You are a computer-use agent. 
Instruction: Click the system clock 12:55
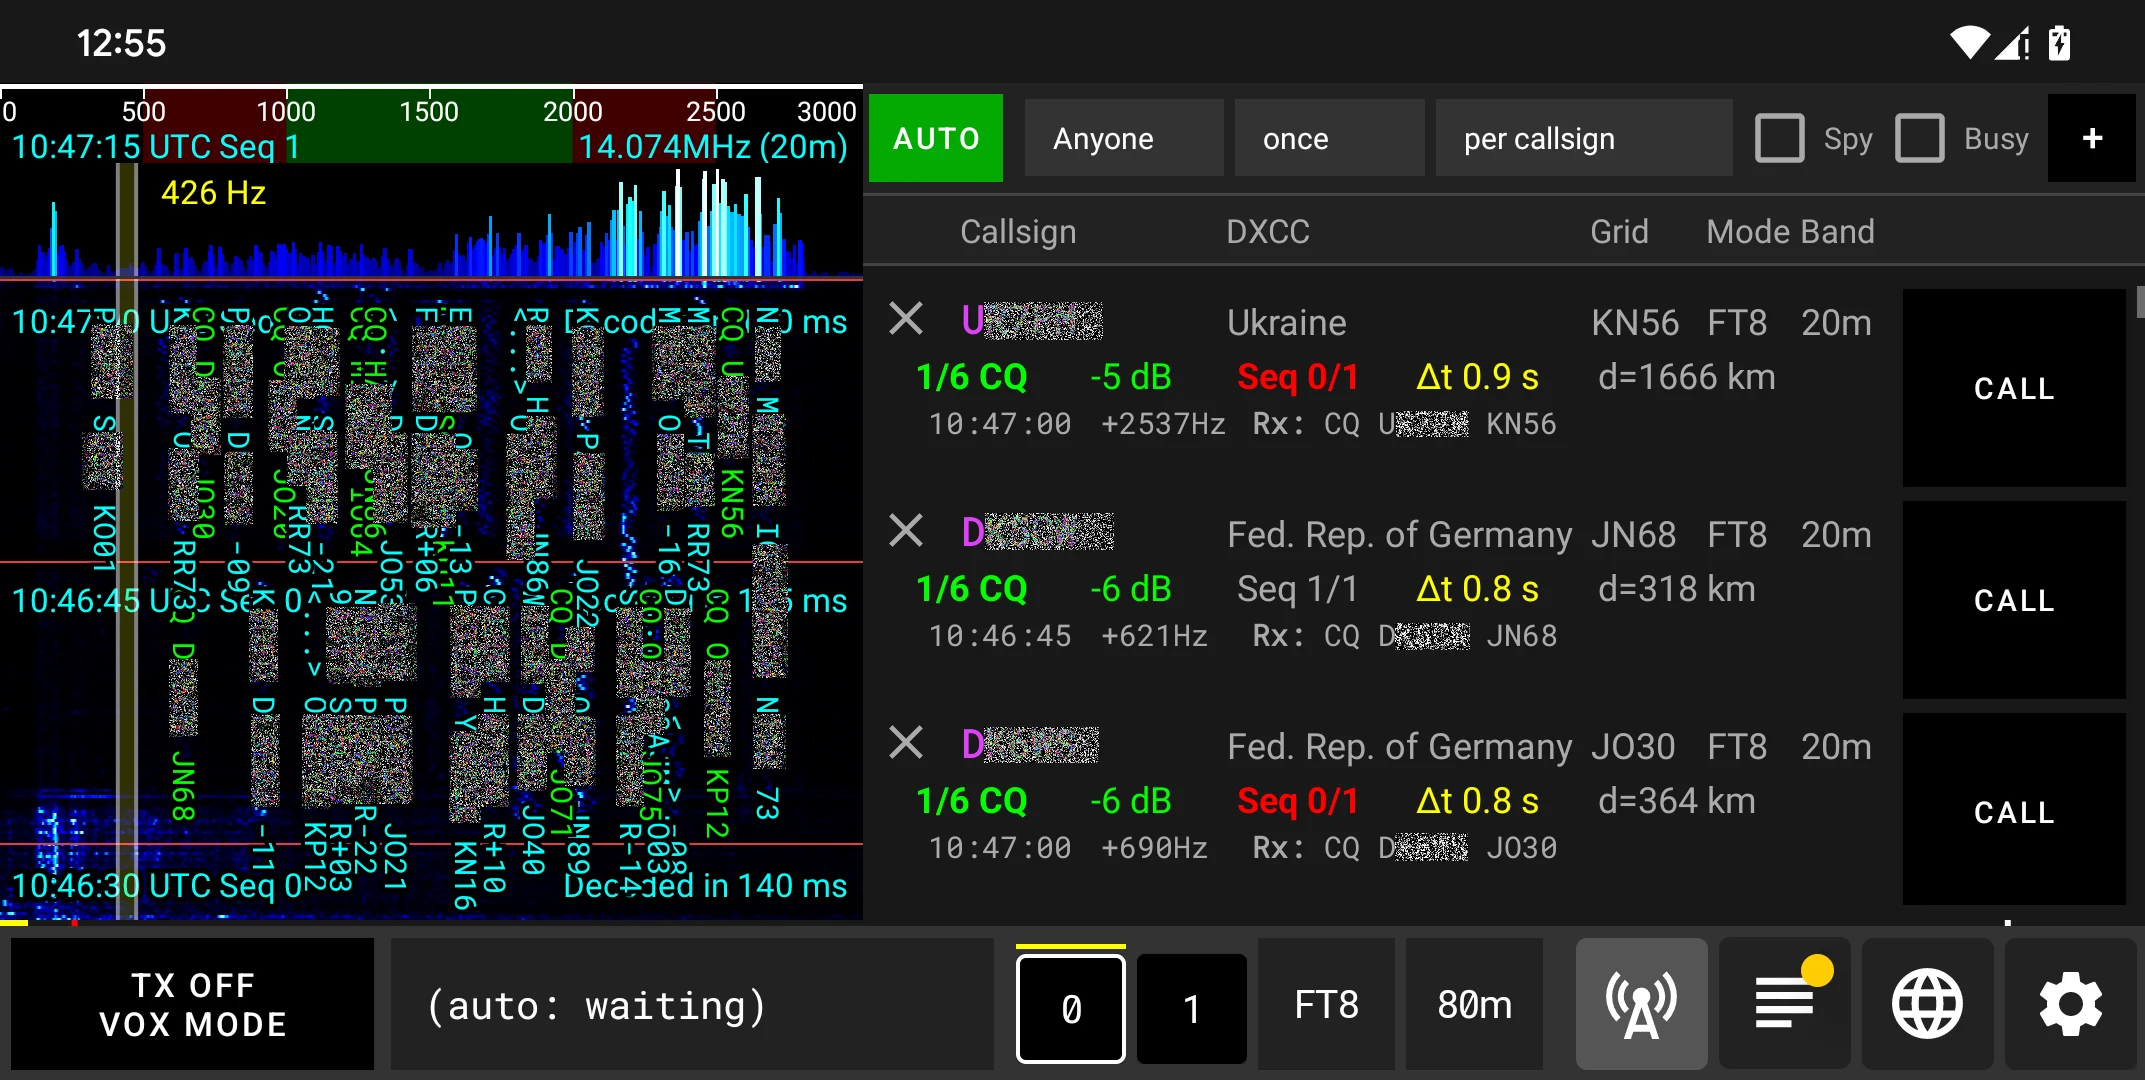tap(121, 43)
